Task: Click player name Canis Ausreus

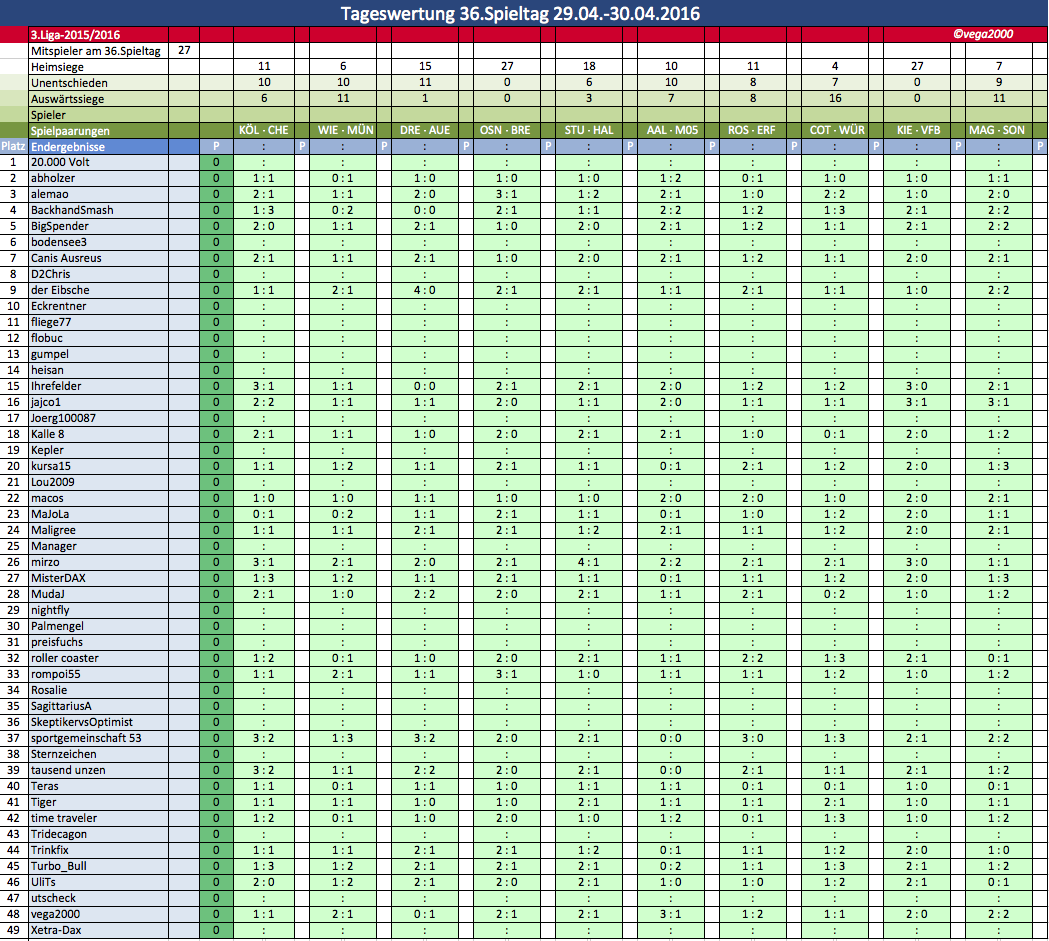Action: [x=66, y=259]
